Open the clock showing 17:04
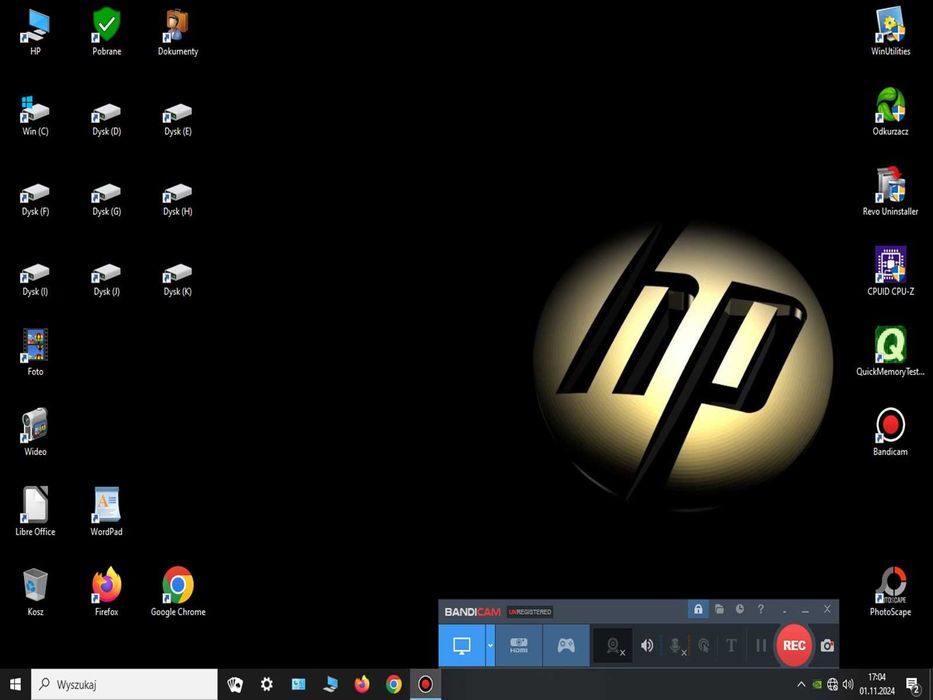The width and height of the screenshot is (933, 700). click(876, 685)
